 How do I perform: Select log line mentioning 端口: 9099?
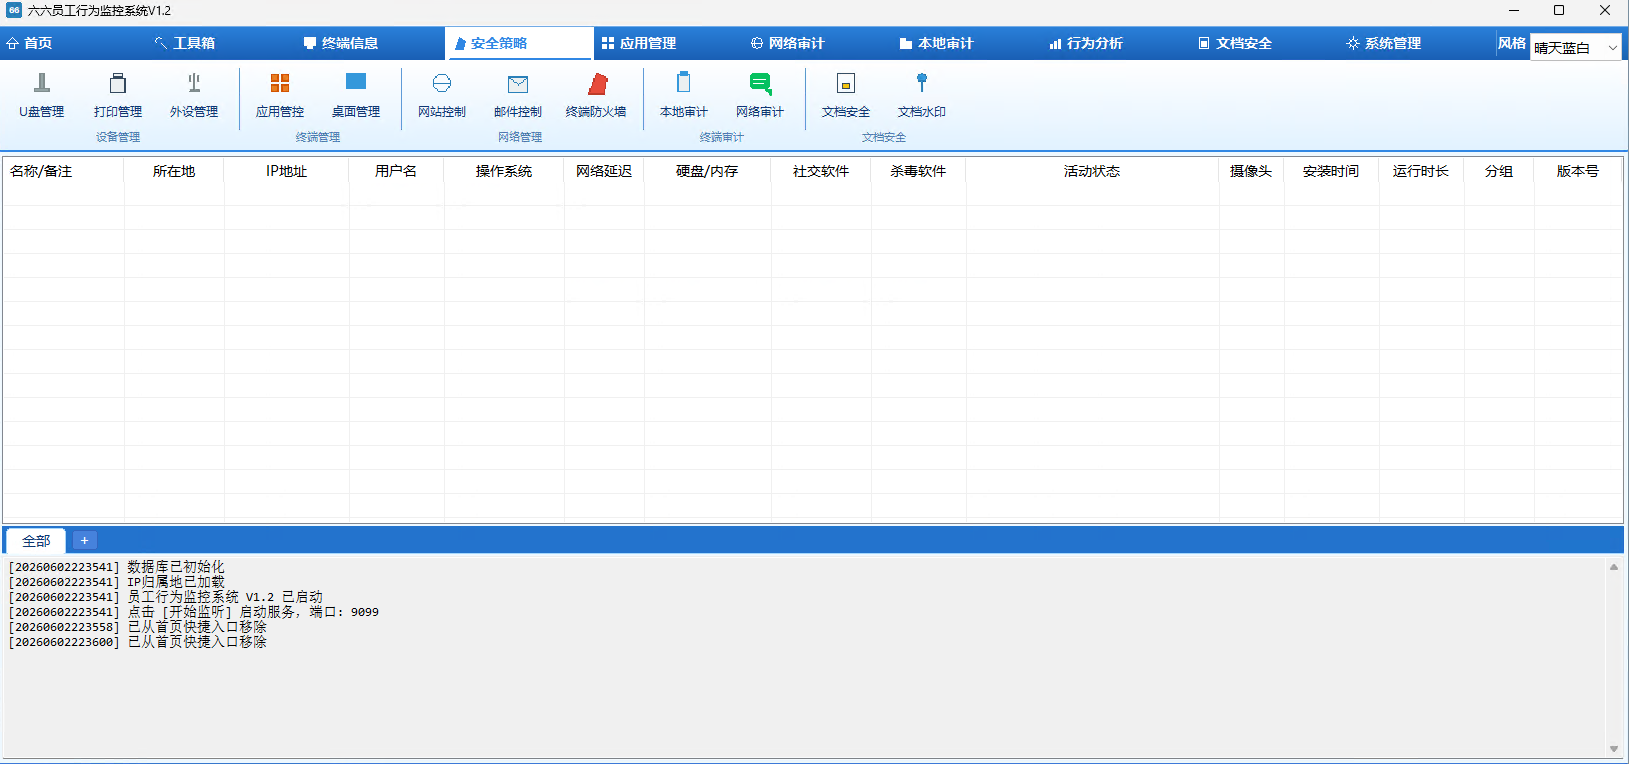coord(194,612)
